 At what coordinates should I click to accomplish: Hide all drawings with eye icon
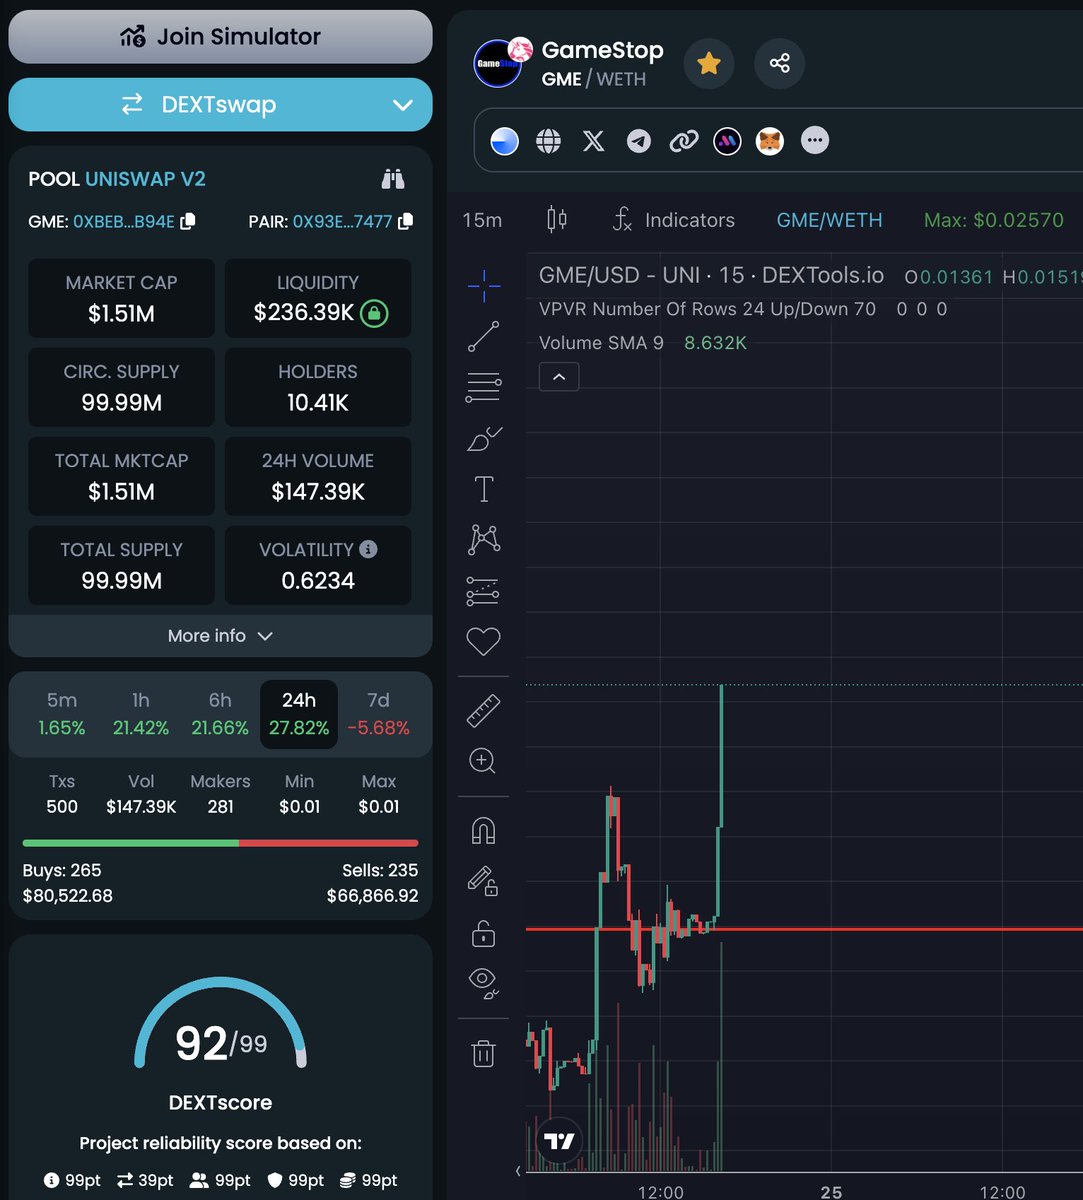tap(484, 983)
